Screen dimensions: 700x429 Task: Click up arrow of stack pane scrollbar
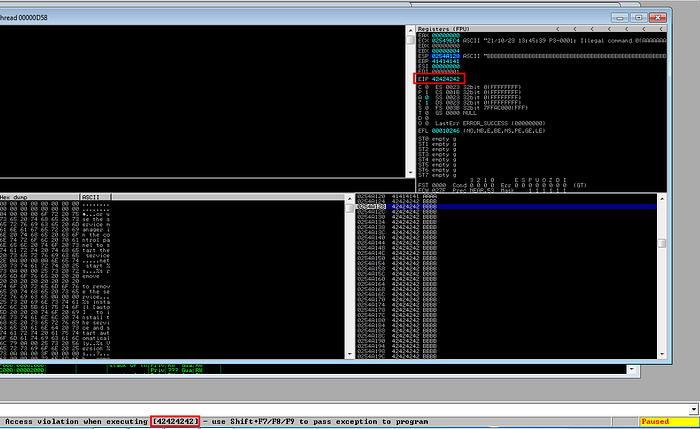[x=662, y=199]
